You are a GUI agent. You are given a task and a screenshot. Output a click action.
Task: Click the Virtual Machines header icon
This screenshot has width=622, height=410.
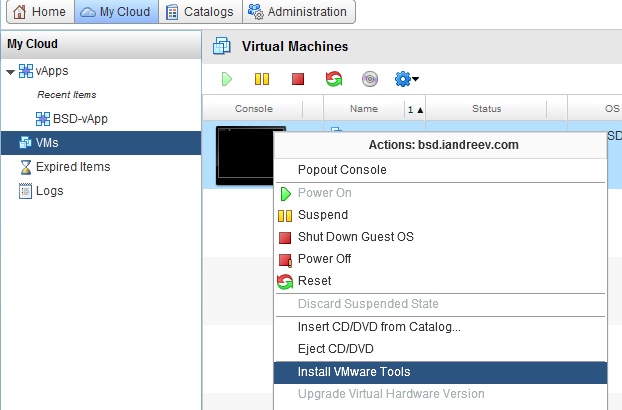221,46
